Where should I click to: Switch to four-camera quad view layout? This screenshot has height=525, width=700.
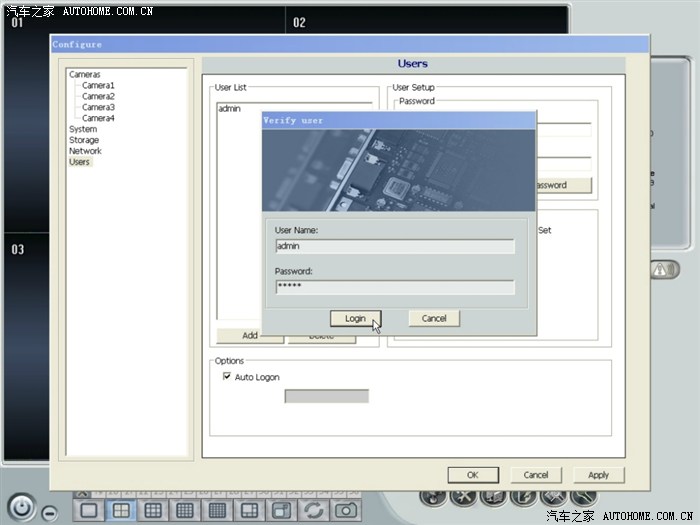click(x=121, y=510)
